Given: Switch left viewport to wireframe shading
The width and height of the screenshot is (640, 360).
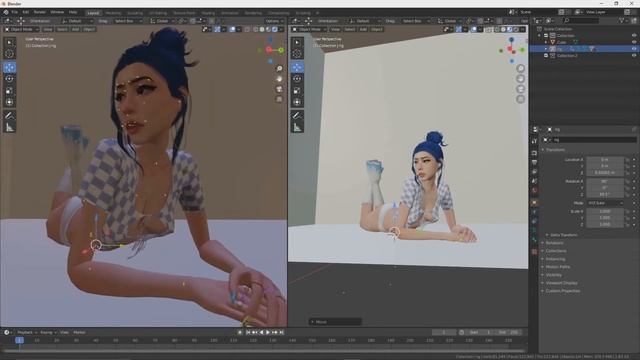Looking at the screenshot, I should 256,29.
